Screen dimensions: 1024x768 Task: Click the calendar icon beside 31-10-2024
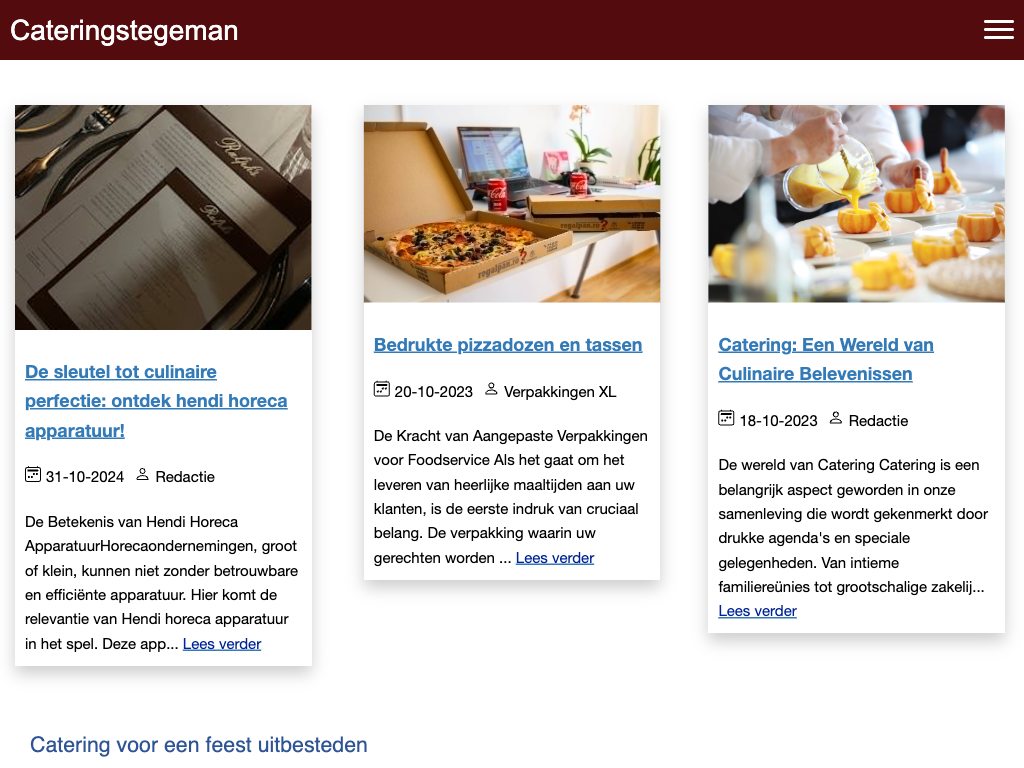coord(33,475)
